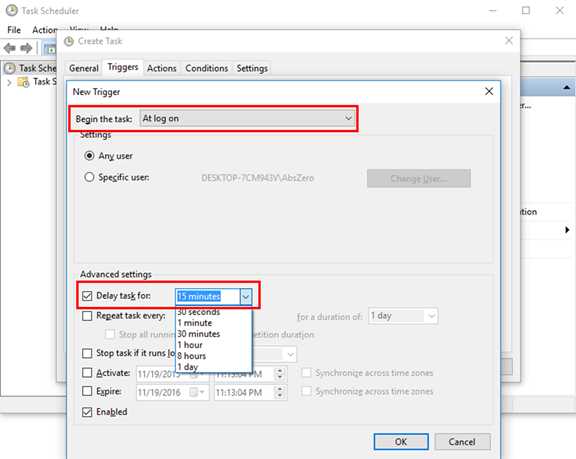Choose '8 hours' from delay list
Screen dimensions: 576x459
[x=191, y=356]
